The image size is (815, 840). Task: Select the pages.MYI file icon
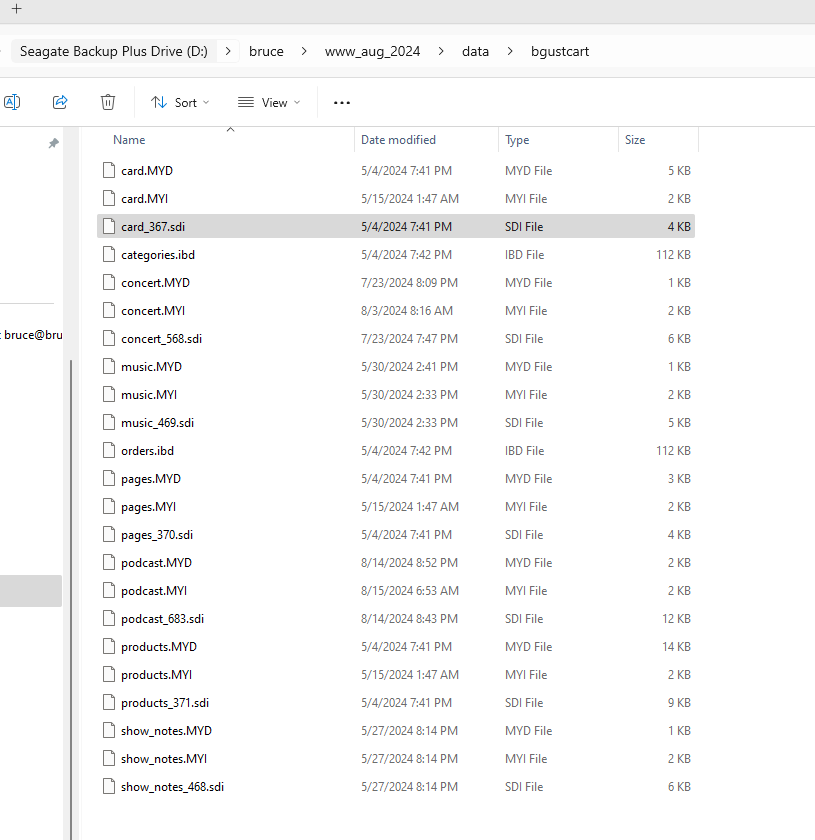pos(109,506)
